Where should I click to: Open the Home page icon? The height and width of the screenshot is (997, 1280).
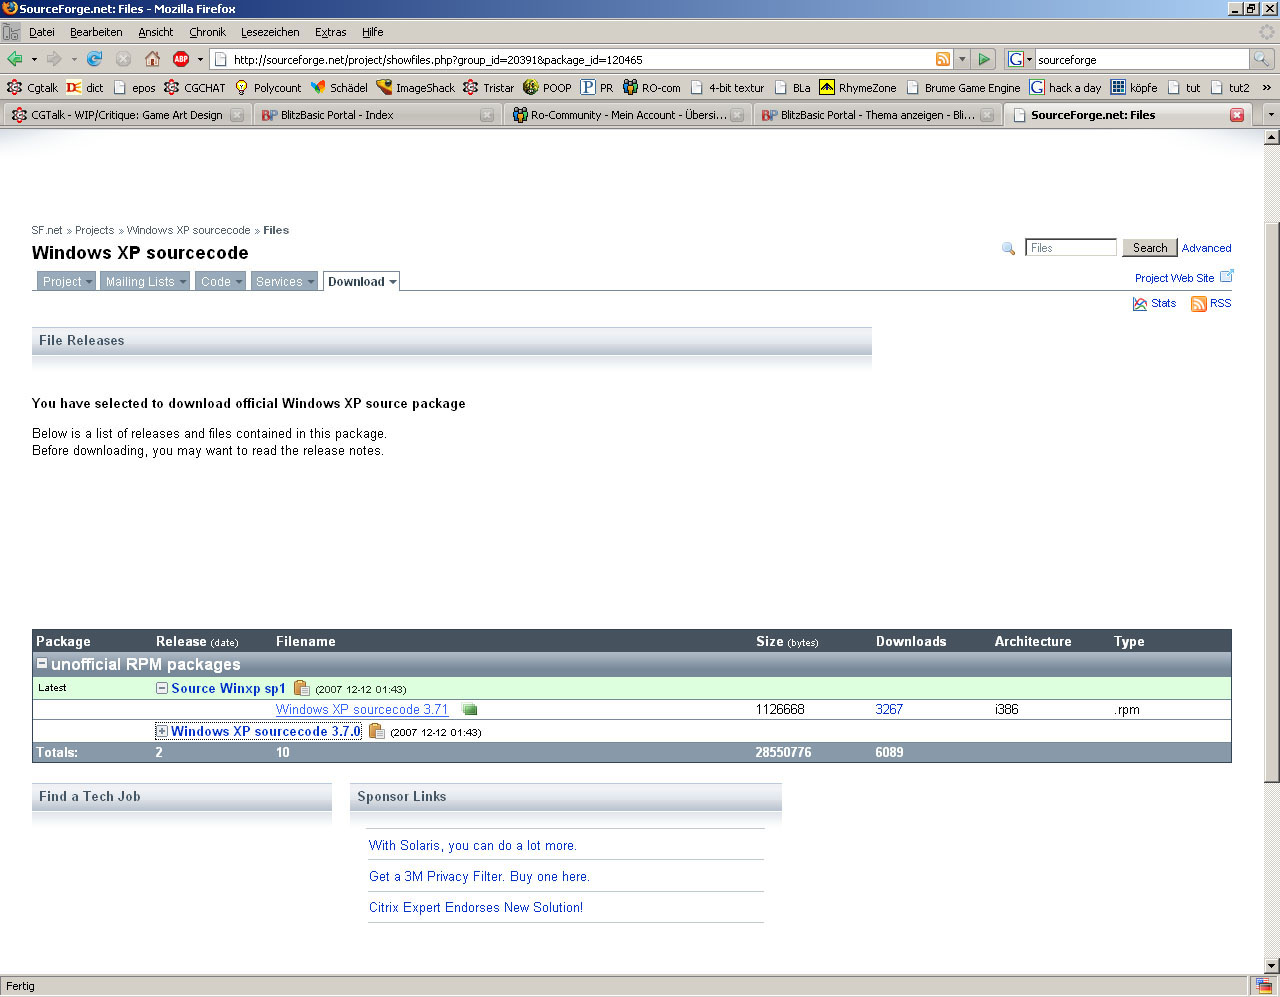click(x=152, y=59)
